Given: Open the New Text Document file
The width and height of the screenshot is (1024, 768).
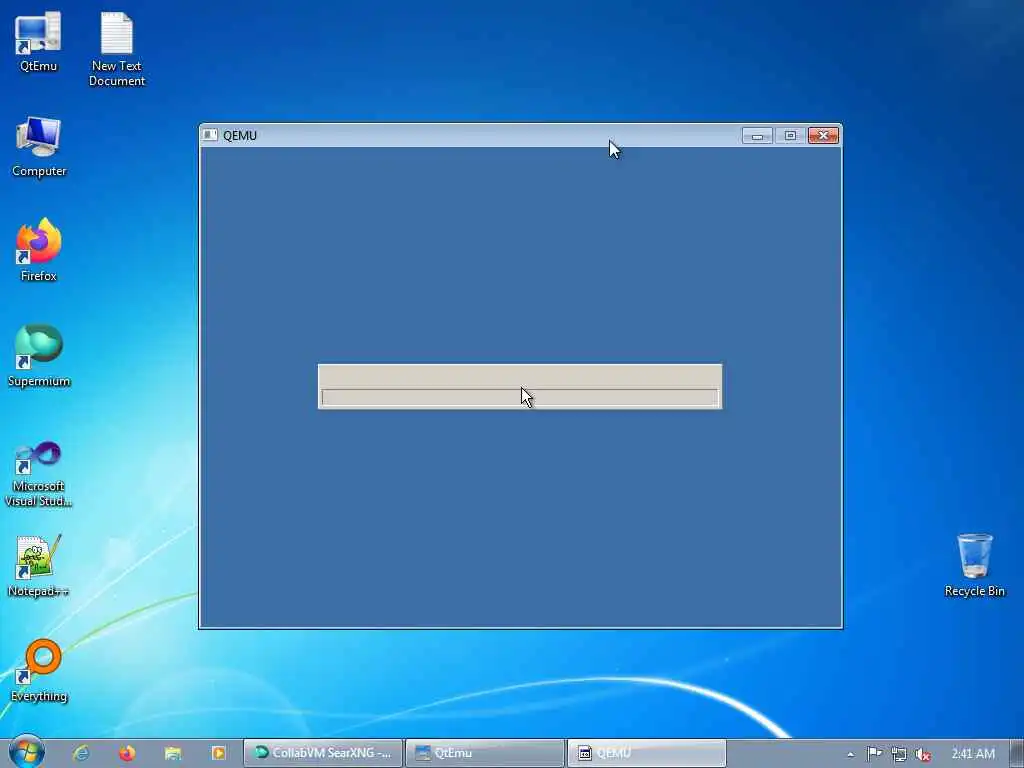Looking at the screenshot, I should (117, 48).
